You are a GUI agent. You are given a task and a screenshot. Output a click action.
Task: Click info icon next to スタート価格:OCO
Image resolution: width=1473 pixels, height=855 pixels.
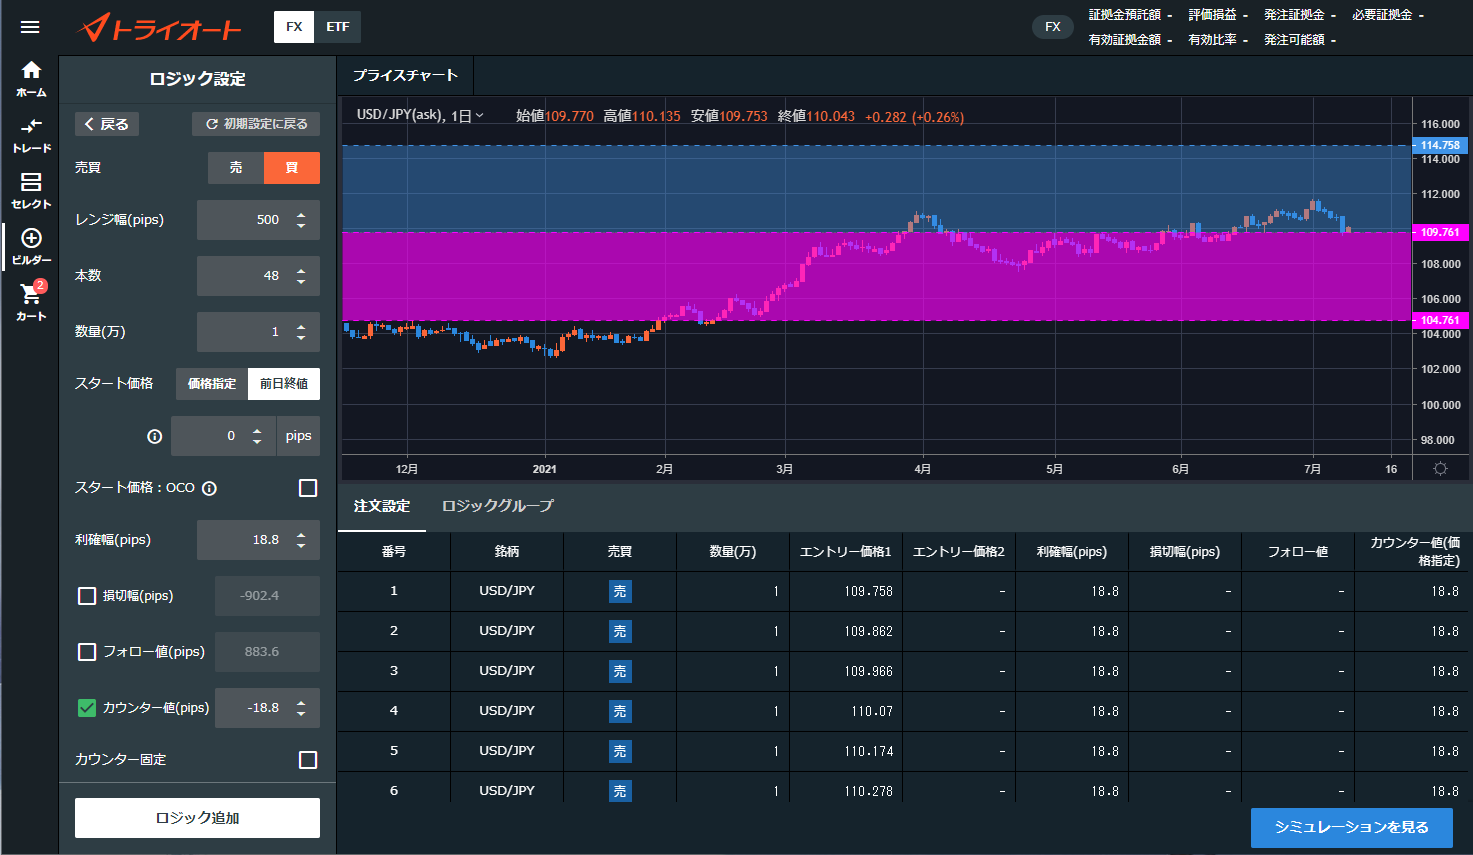(209, 488)
